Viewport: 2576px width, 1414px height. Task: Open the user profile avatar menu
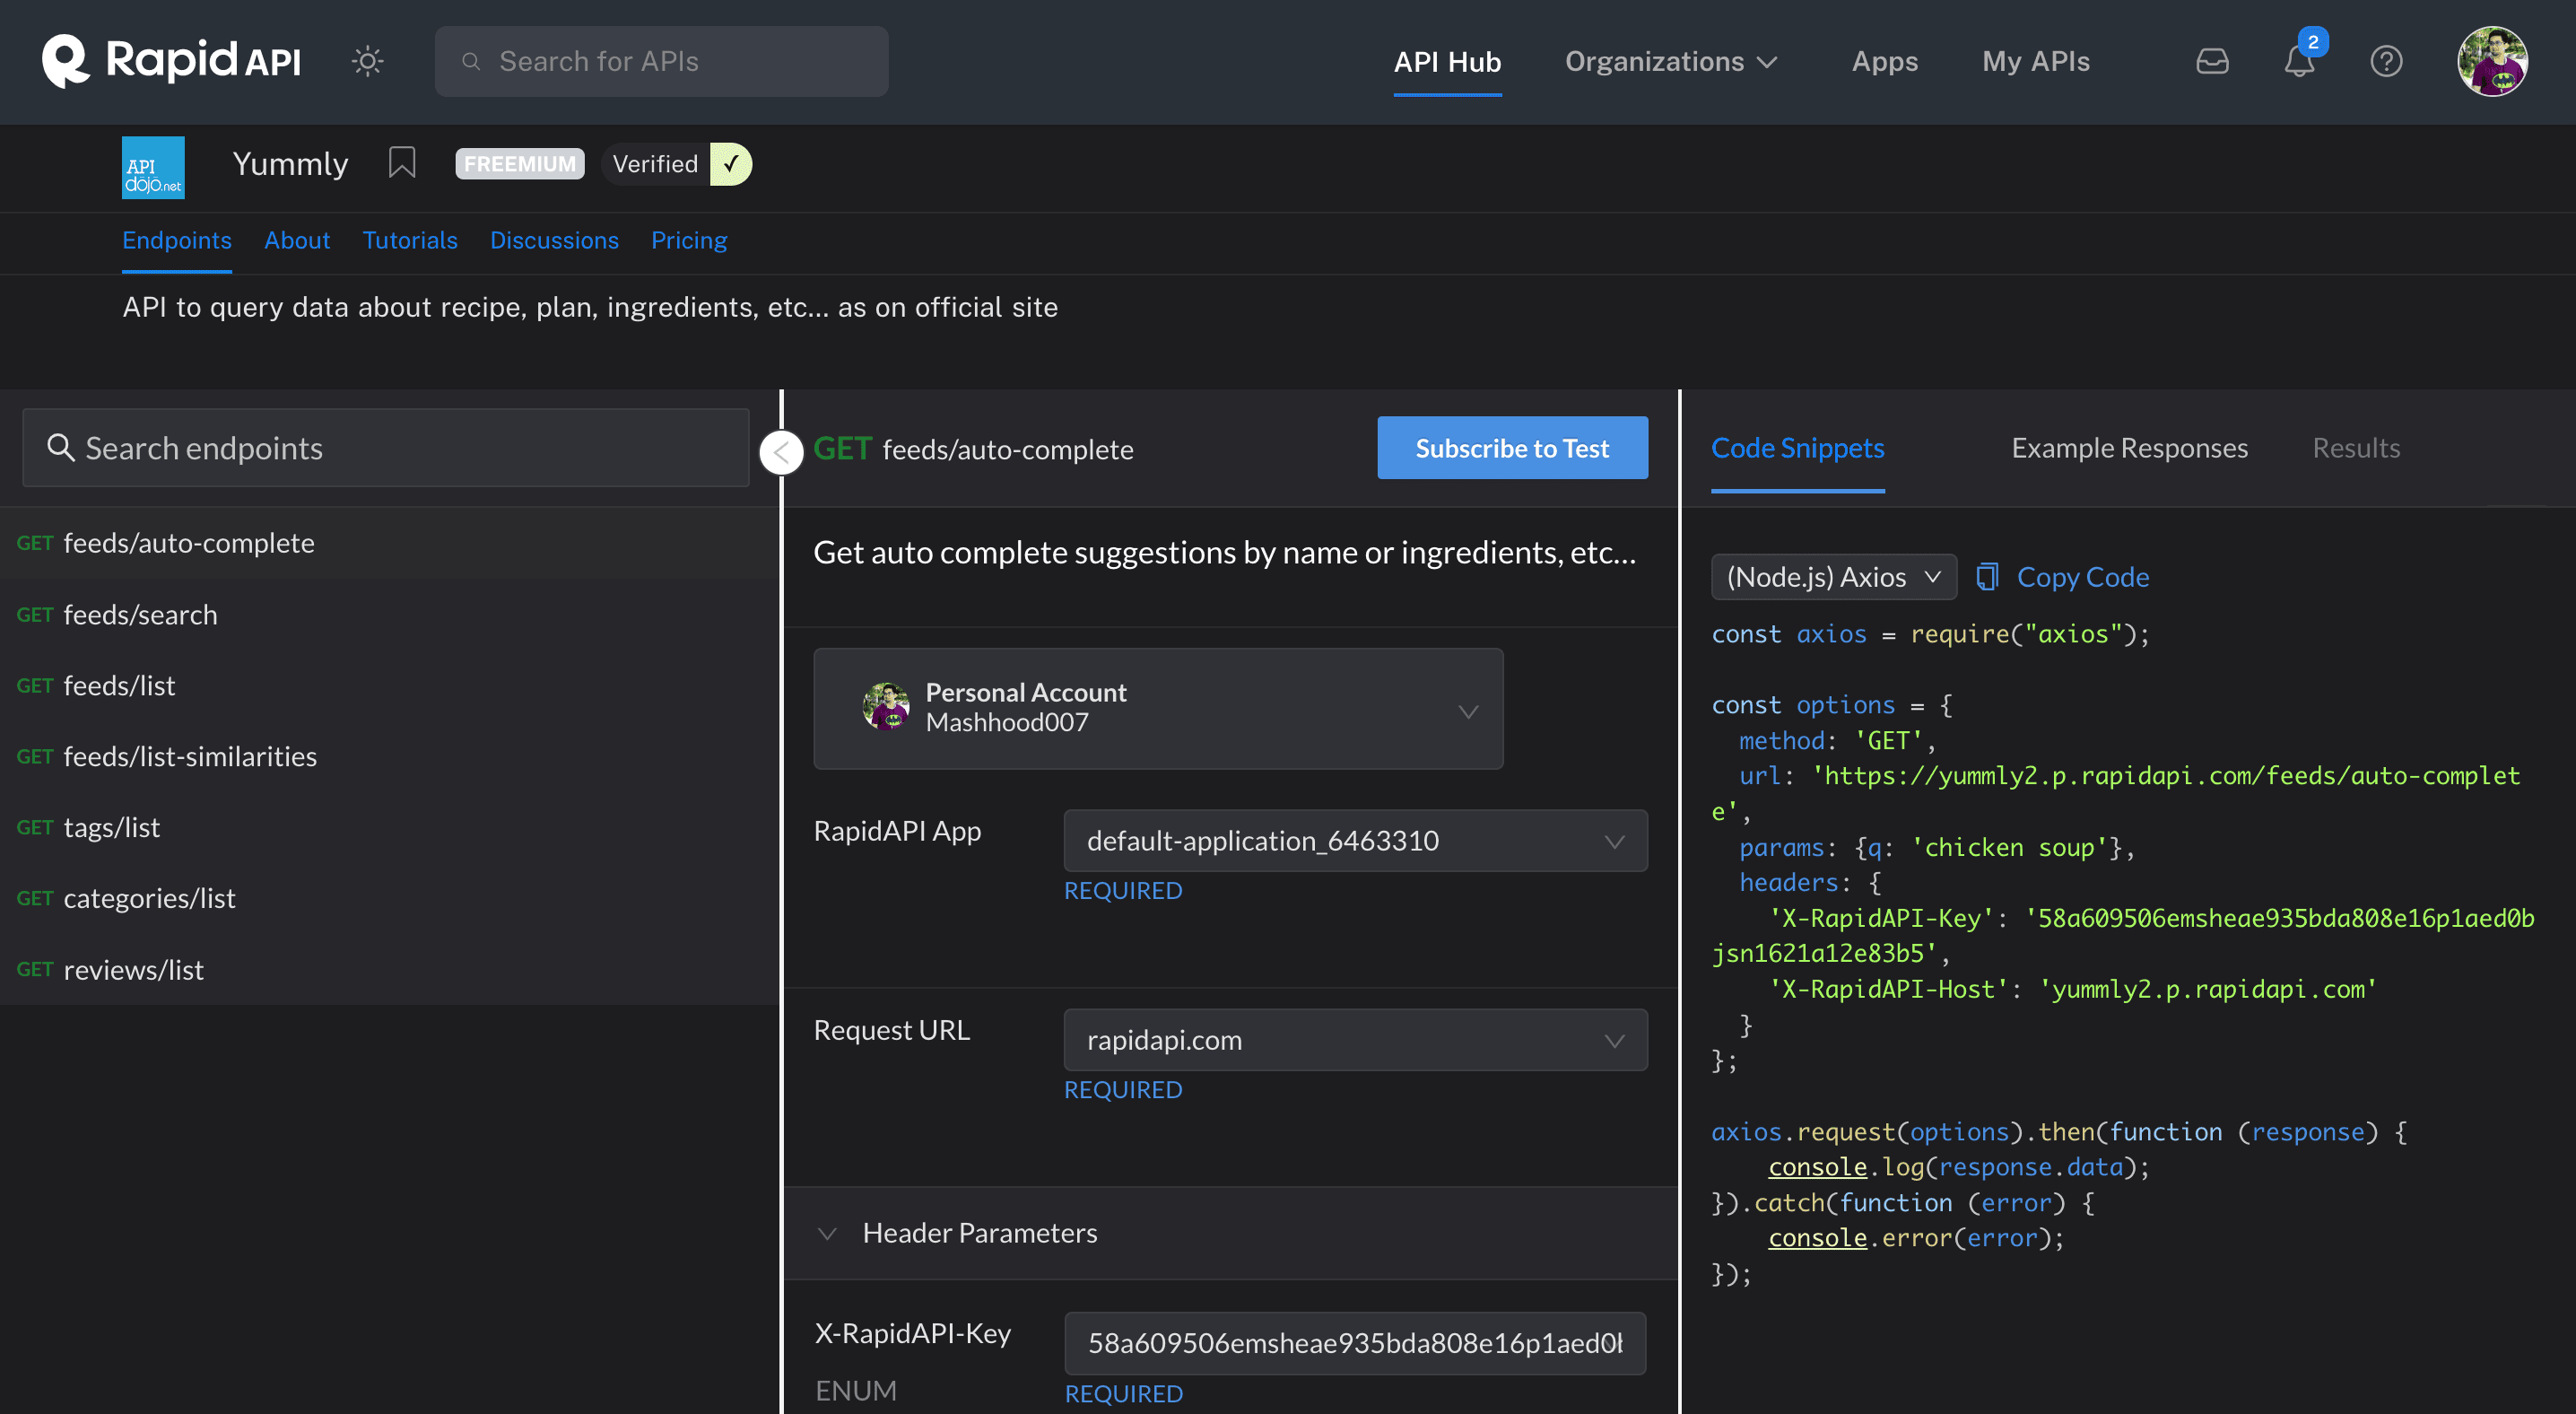pos(2492,61)
